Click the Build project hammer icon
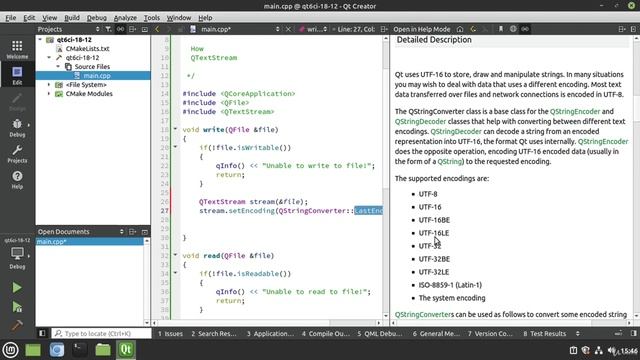 coord(17,325)
